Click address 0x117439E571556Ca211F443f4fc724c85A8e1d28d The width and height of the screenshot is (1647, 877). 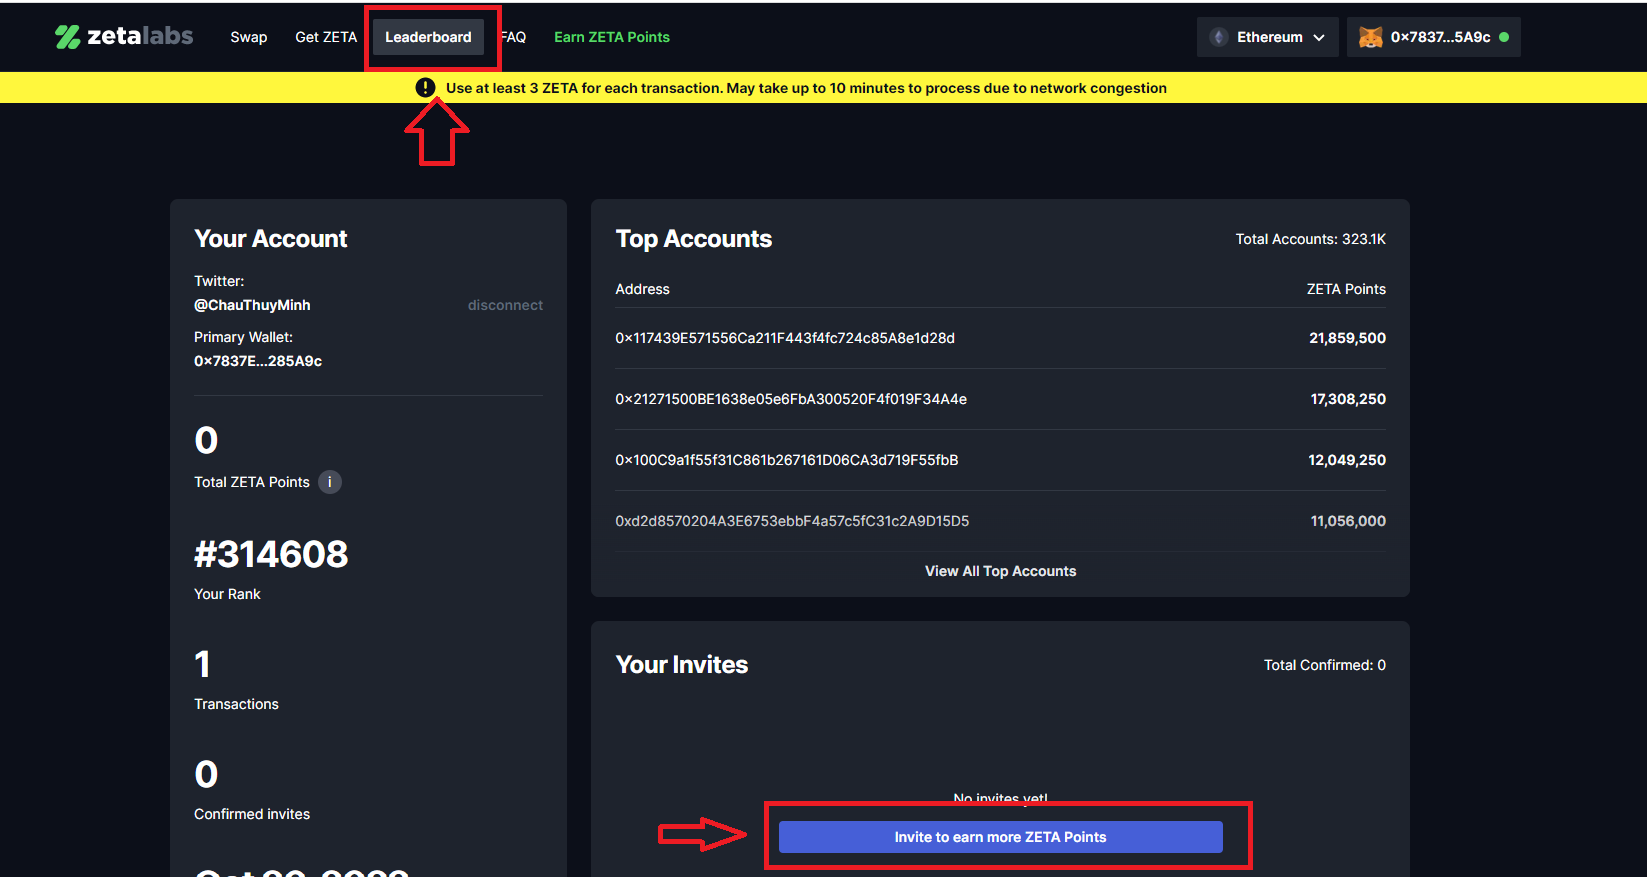[x=785, y=338]
